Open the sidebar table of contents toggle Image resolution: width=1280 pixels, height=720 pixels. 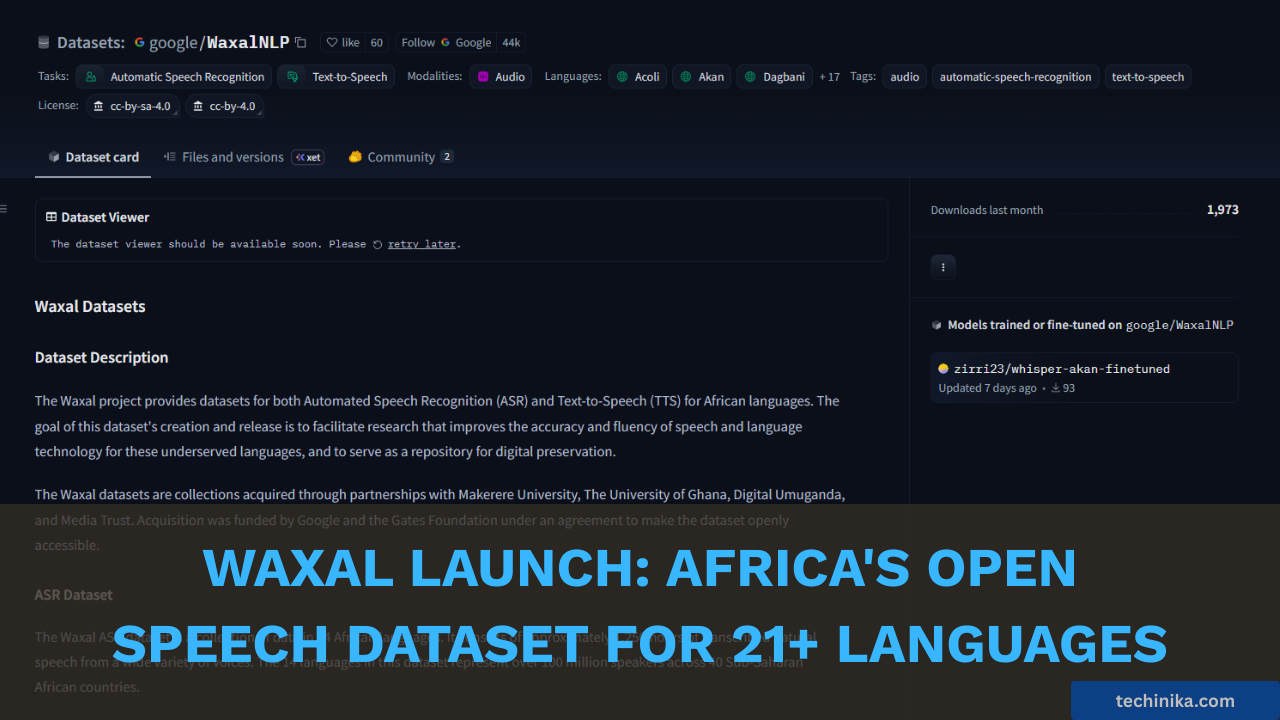4,208
